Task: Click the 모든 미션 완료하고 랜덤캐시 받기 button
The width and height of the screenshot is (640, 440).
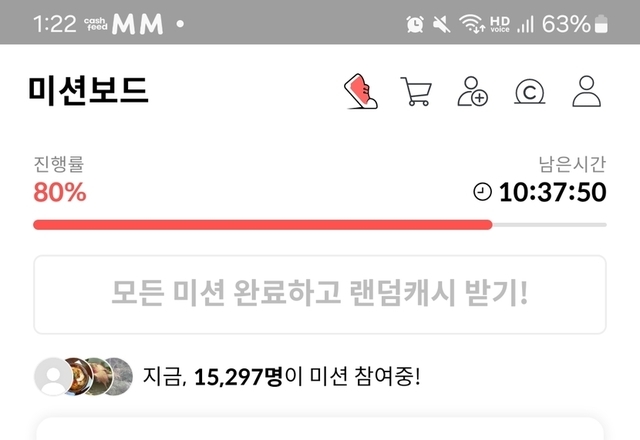Action: click(x=320, y=294)
